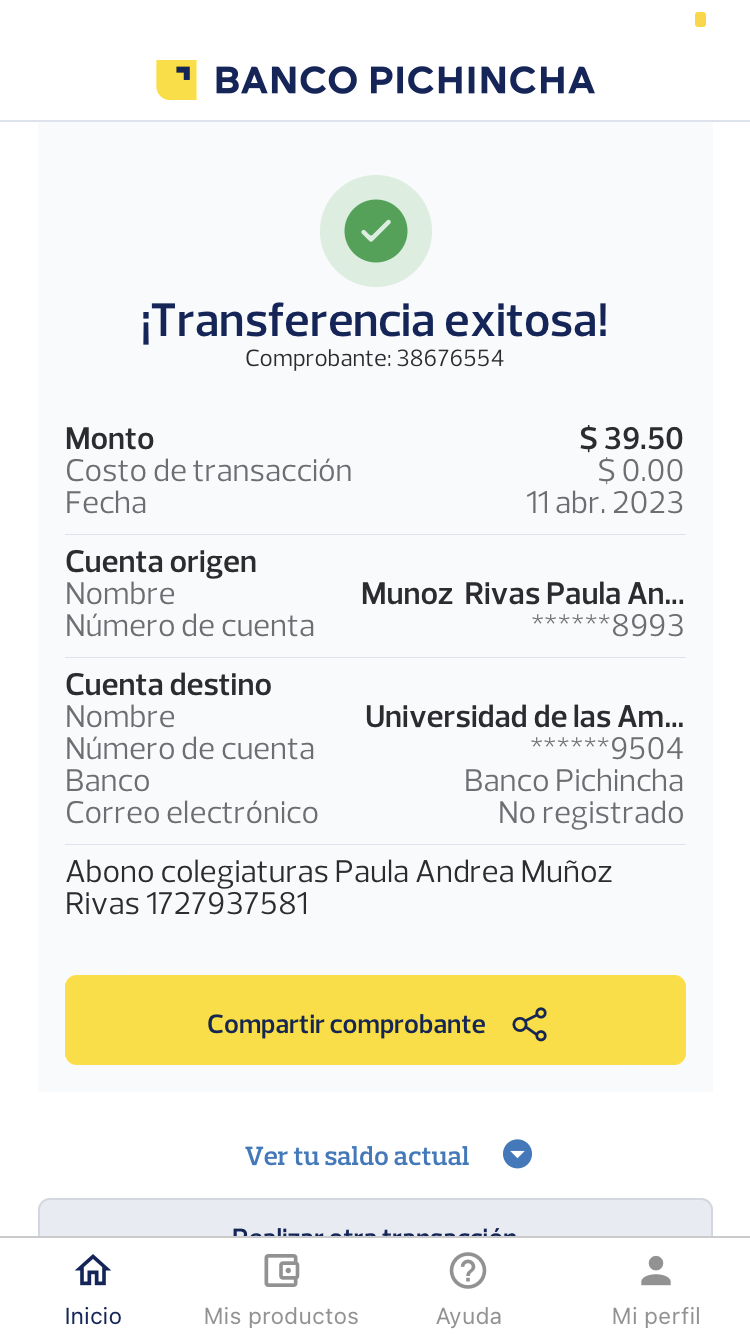Go to the Mi perfil tab
The height and width of the screenshot is (1334, 750).
tap(656, 1315)
